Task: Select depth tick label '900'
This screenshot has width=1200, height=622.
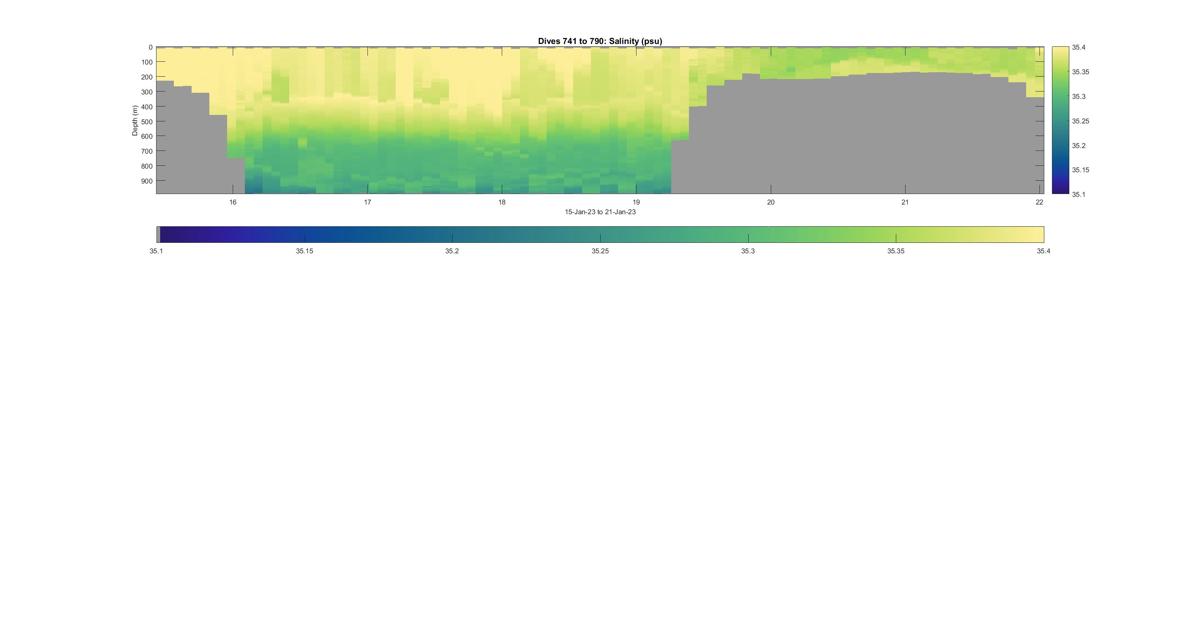Action: click(146, 181)
